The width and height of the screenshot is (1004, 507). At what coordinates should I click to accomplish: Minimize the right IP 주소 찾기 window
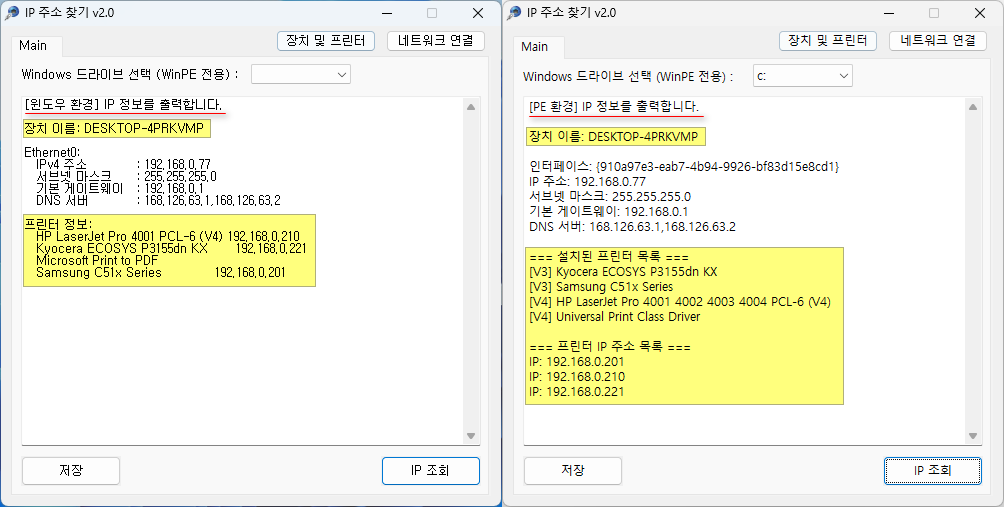[888, 13]
